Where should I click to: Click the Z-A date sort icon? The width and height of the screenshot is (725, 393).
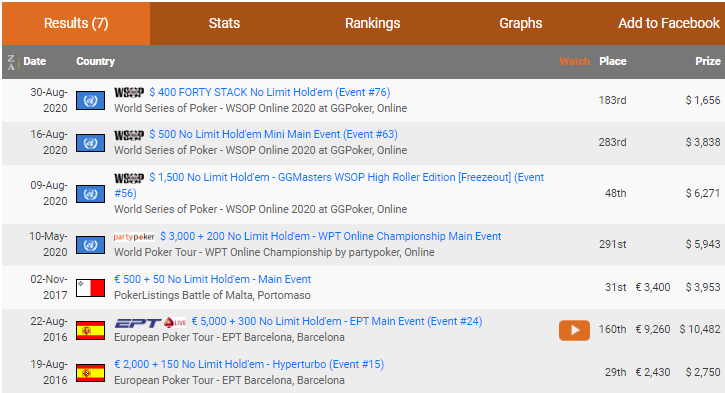pyautogui.click(x=11, y=62)
